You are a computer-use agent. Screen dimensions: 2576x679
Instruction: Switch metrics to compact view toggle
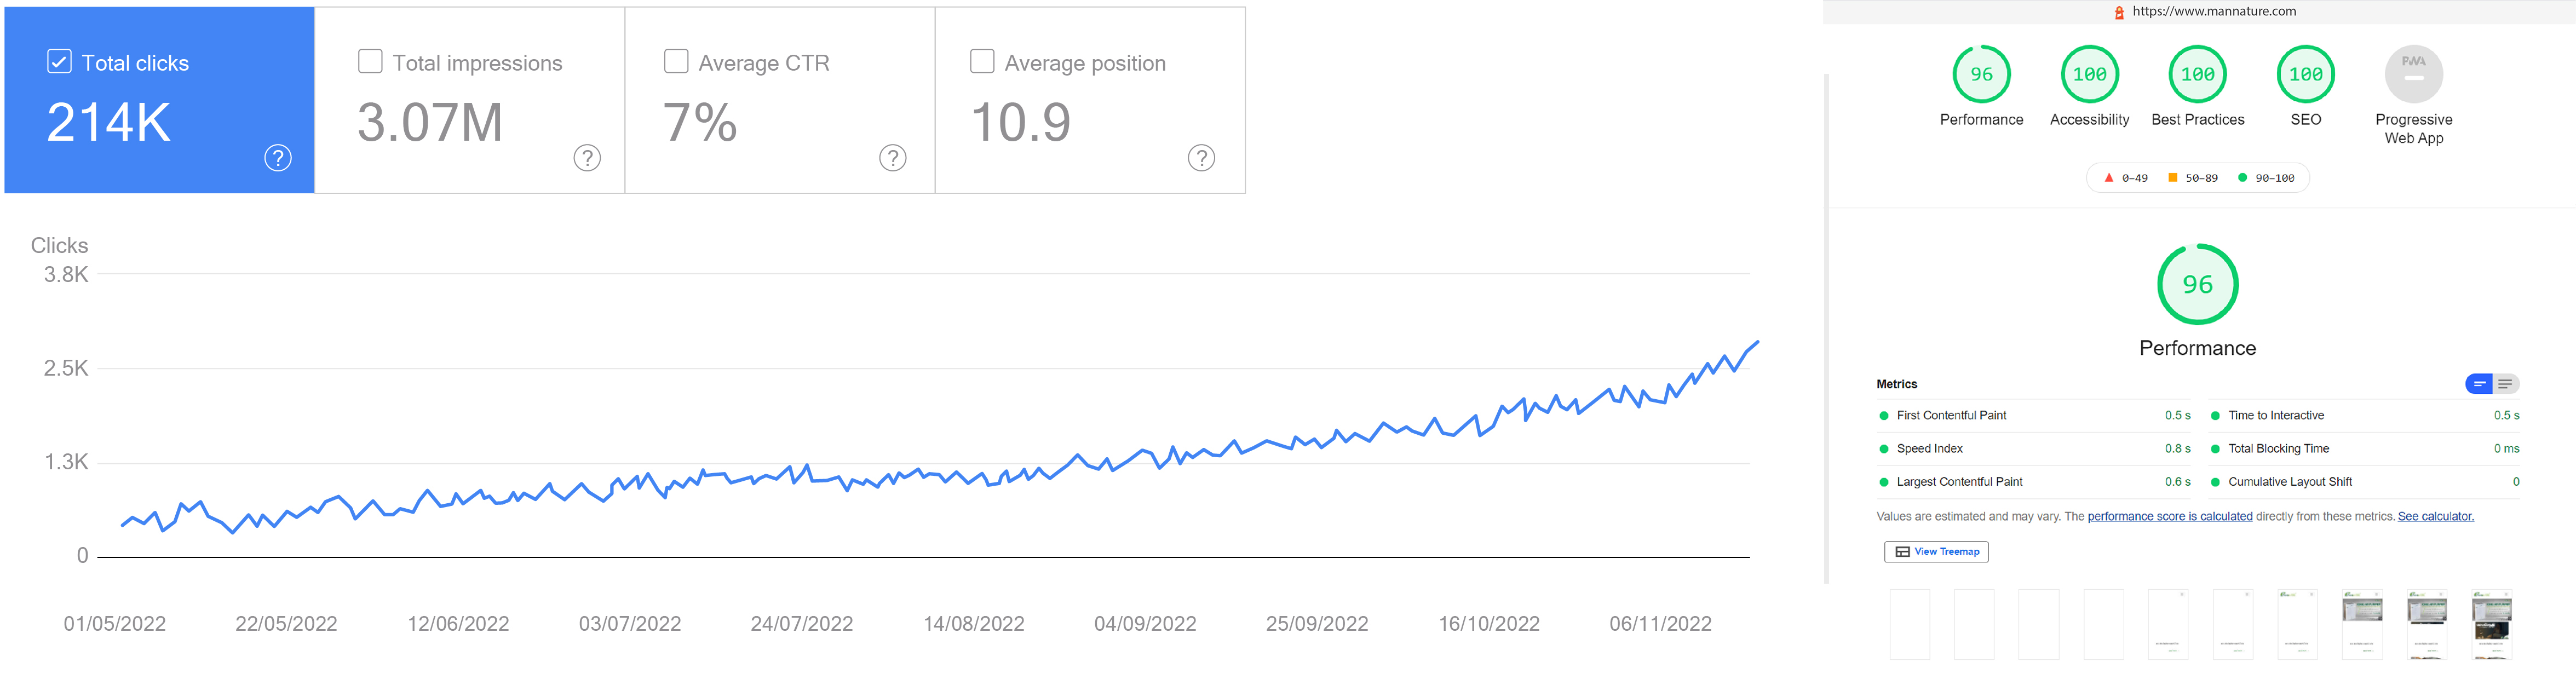tap(2479, 384)
